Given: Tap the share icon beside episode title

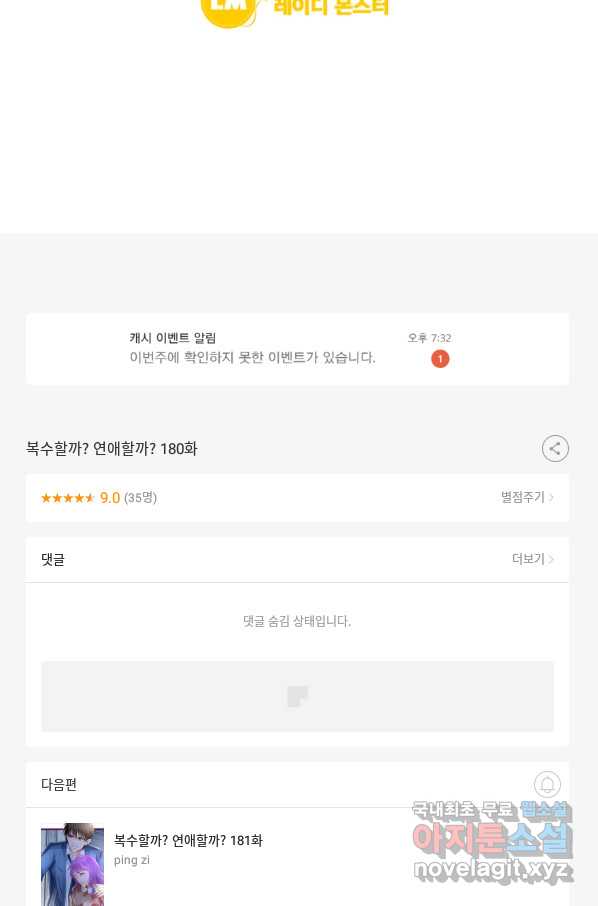Looking at the screenshot, I should [555, 448].
